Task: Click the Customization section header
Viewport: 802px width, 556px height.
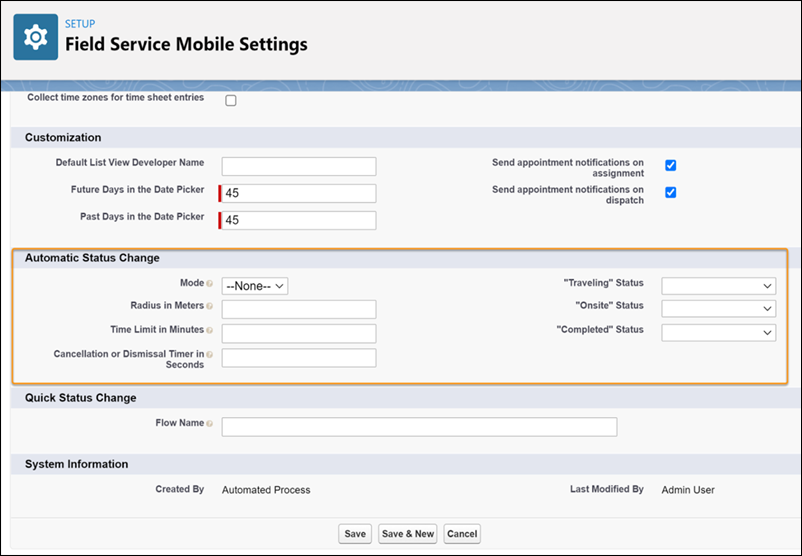Action: 63,138
